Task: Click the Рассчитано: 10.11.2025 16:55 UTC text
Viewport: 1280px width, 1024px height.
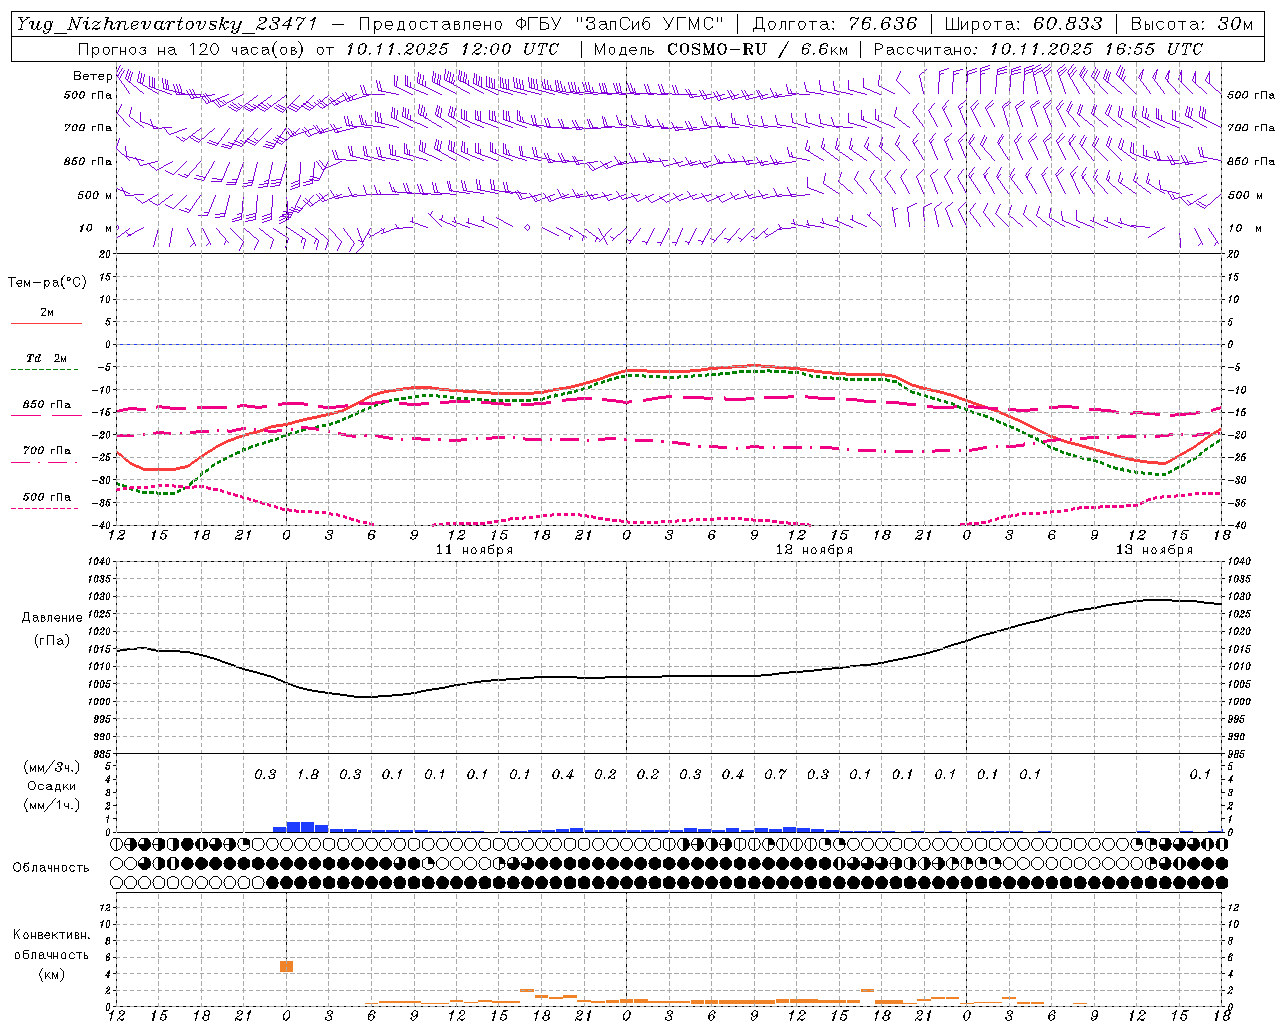Action: (x=1038, y=49)
